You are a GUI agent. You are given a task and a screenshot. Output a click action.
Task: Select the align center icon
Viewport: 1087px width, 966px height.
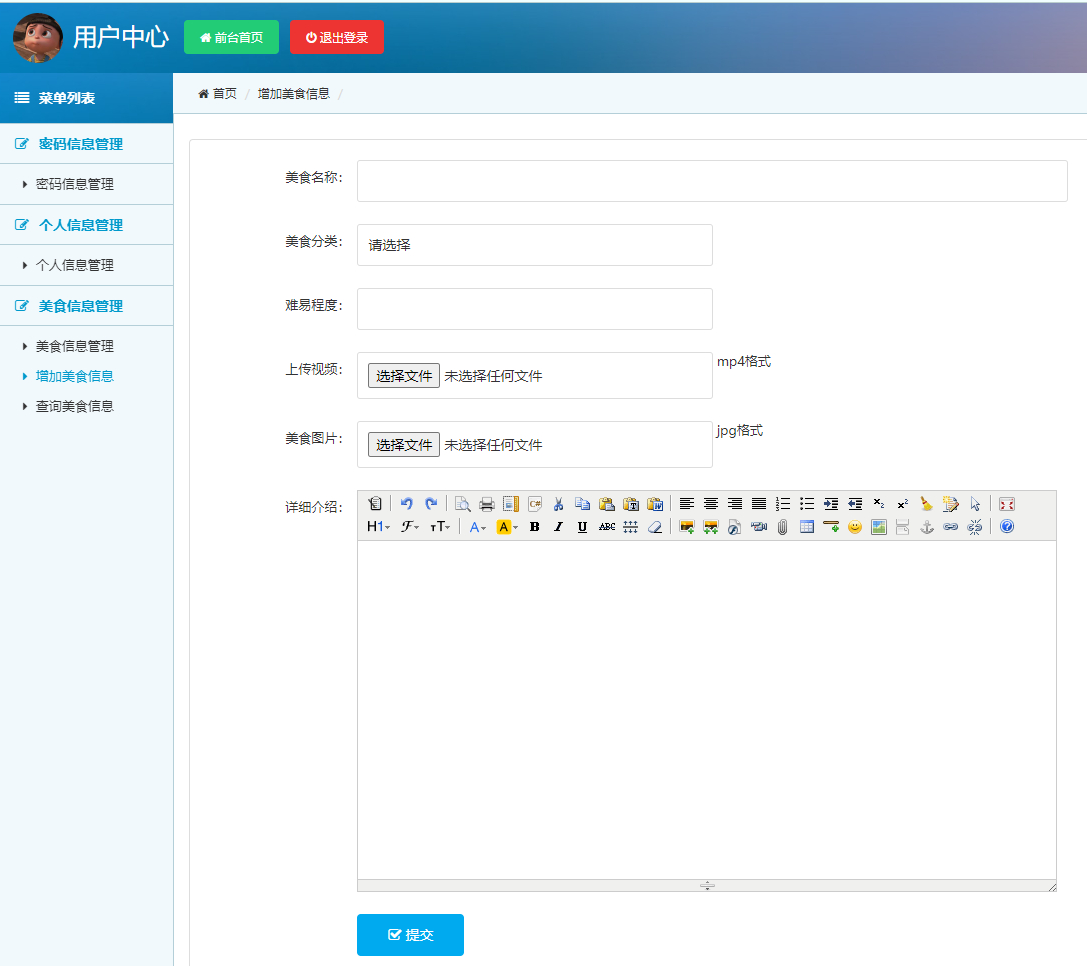[709, 504]
